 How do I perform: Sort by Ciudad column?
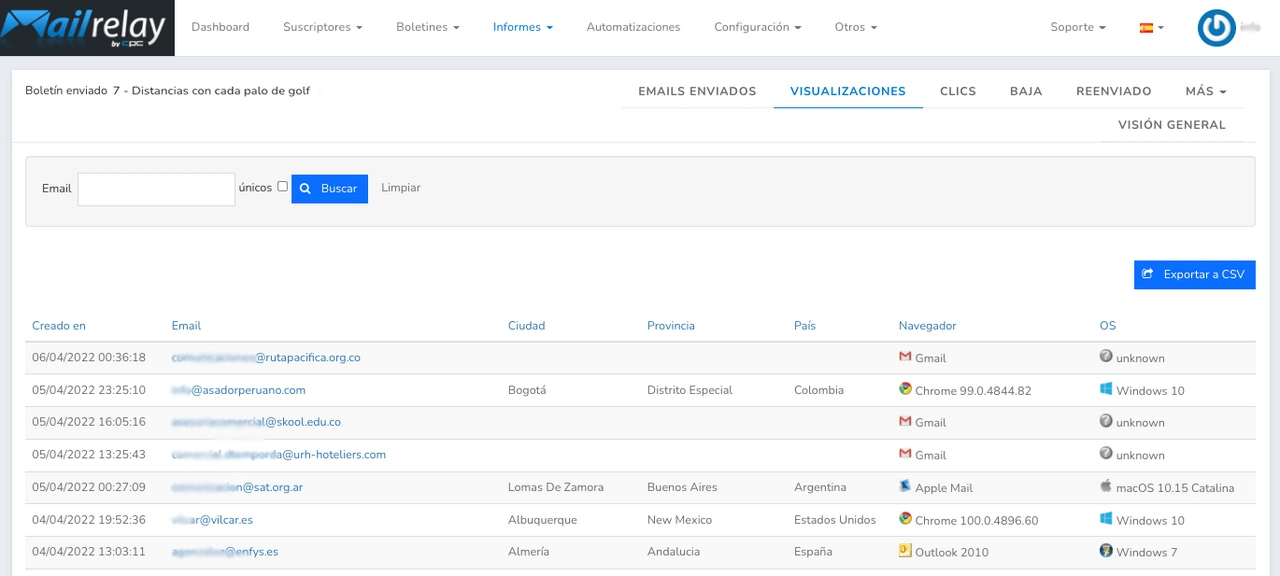(x=526, y=326)
